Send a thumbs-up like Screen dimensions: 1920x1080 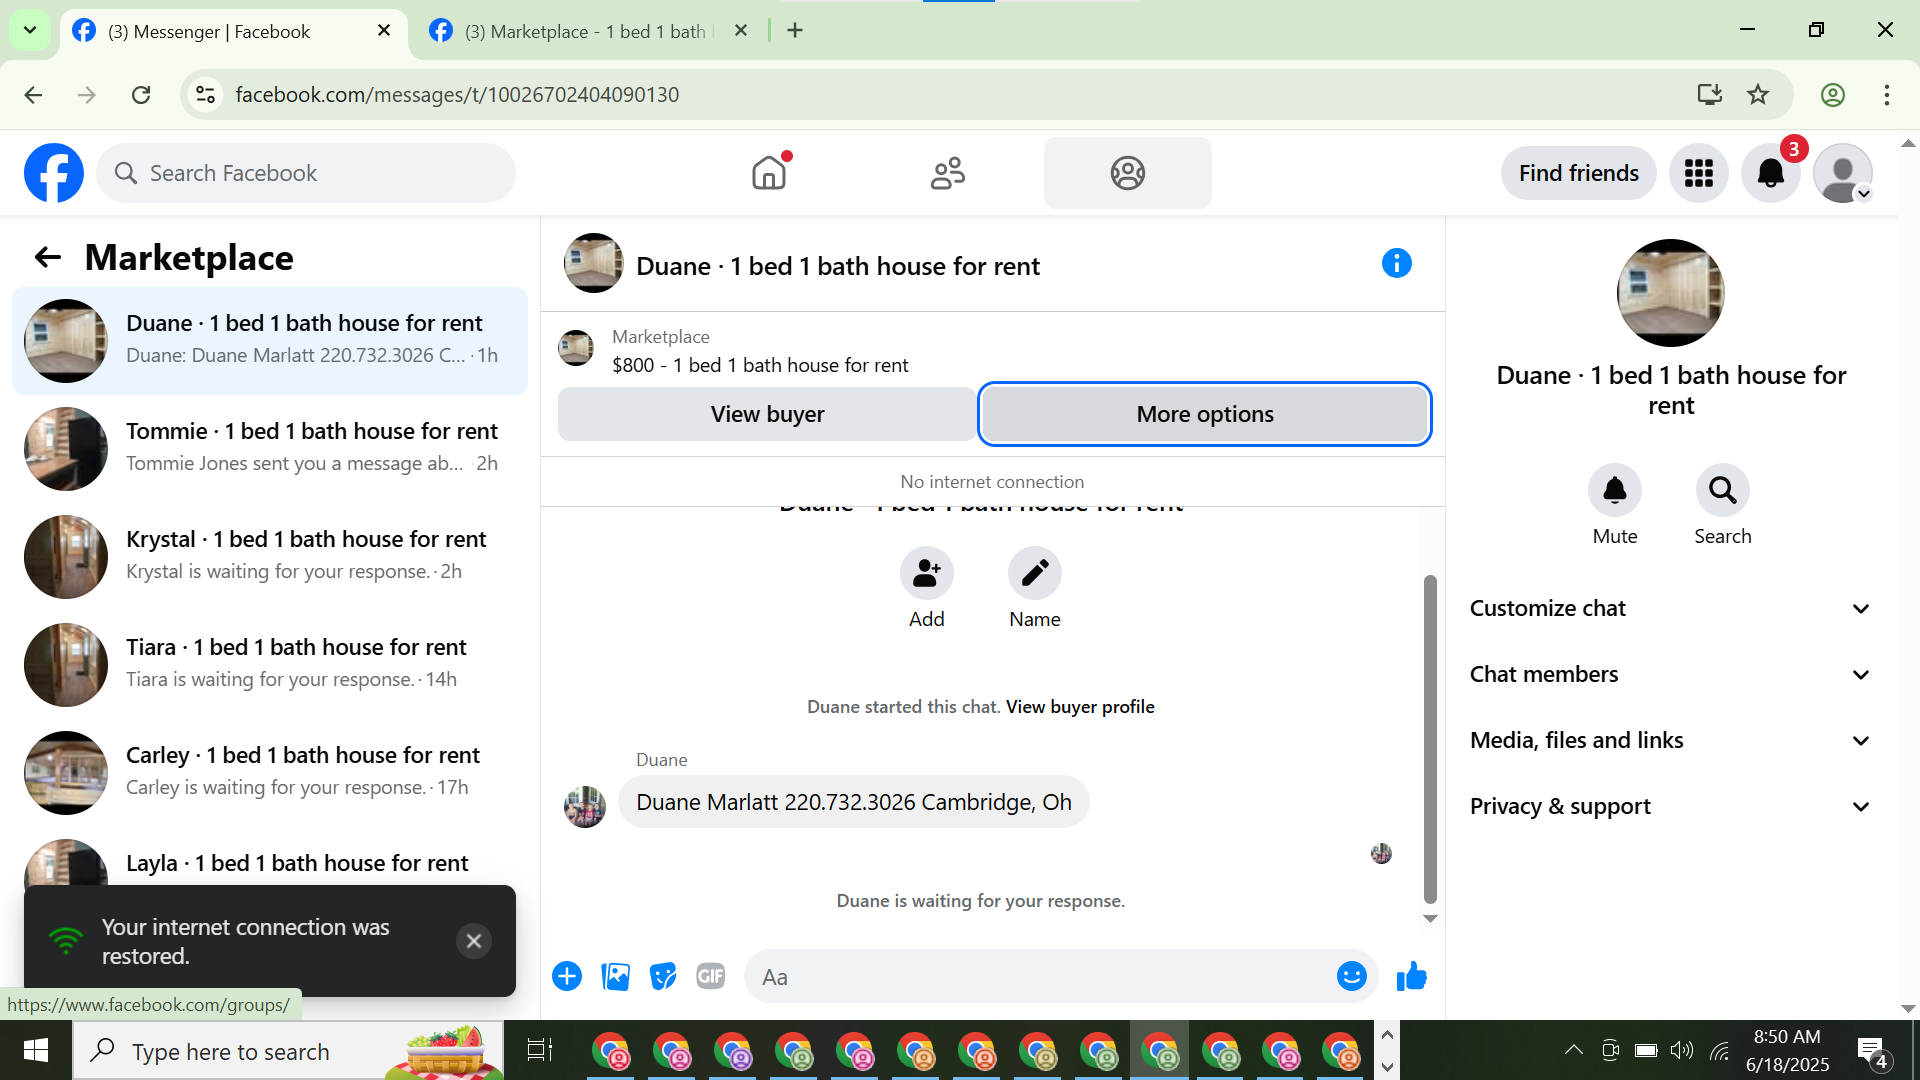click(1411, 976)
